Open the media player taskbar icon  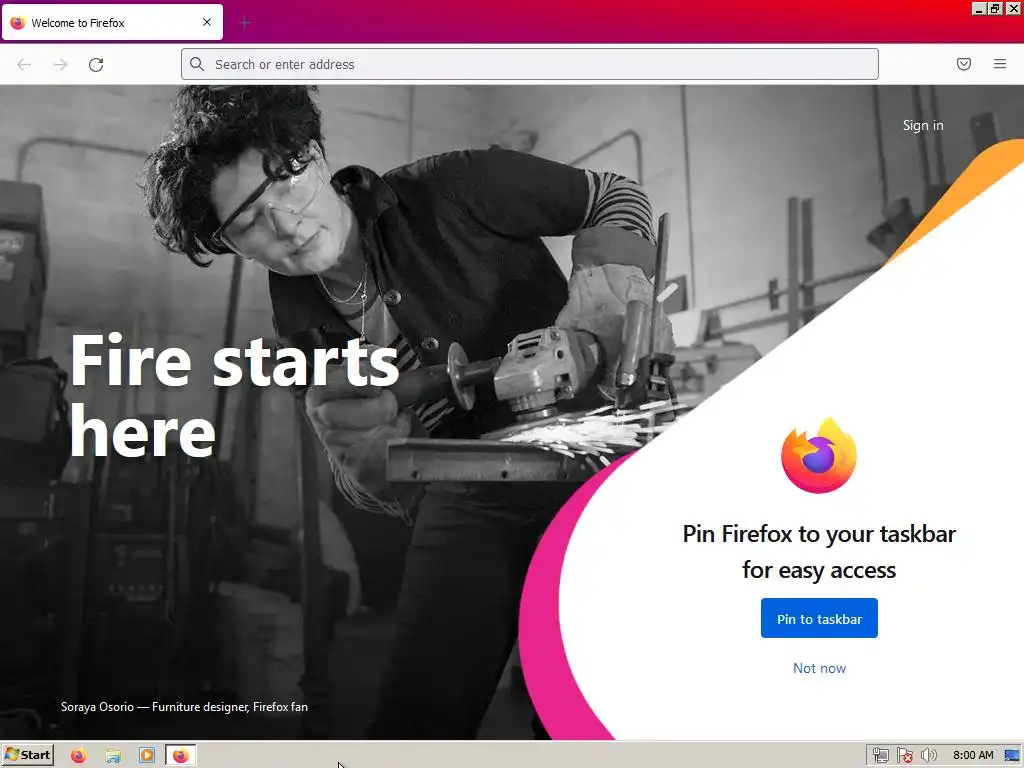(147, 756)
